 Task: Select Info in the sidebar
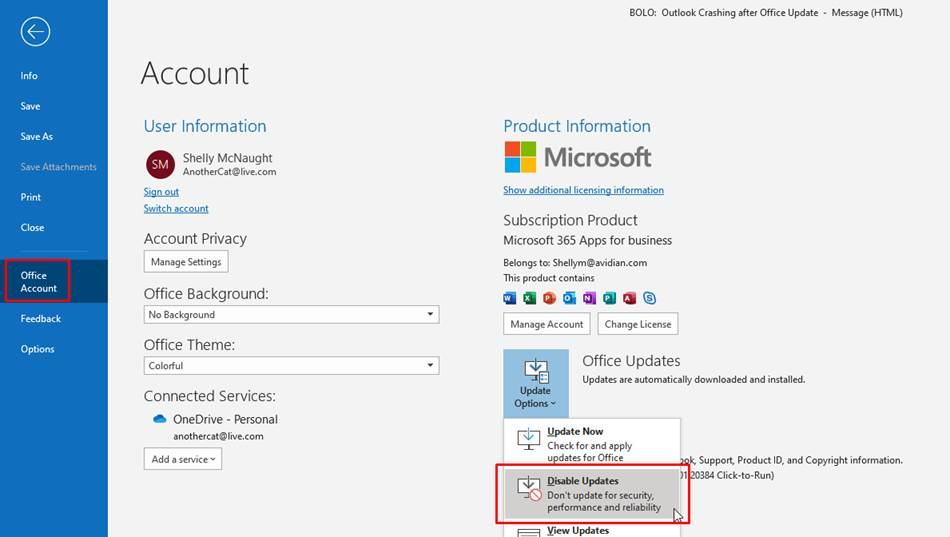click(x=28, y=76)
